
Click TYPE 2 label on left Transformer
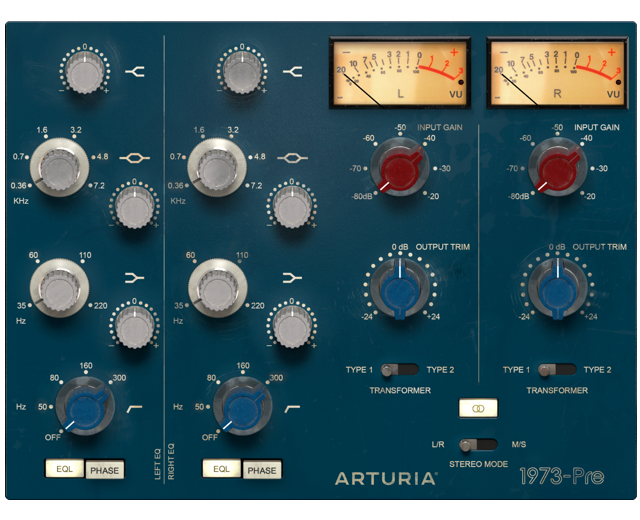coord(440,370)
